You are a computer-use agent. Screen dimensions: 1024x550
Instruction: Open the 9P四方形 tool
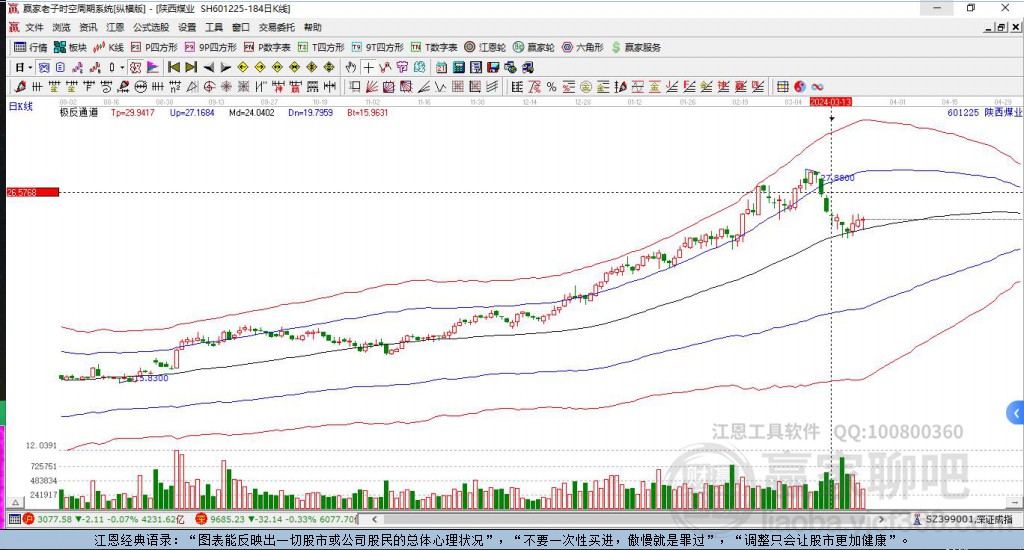click(210, 47)
